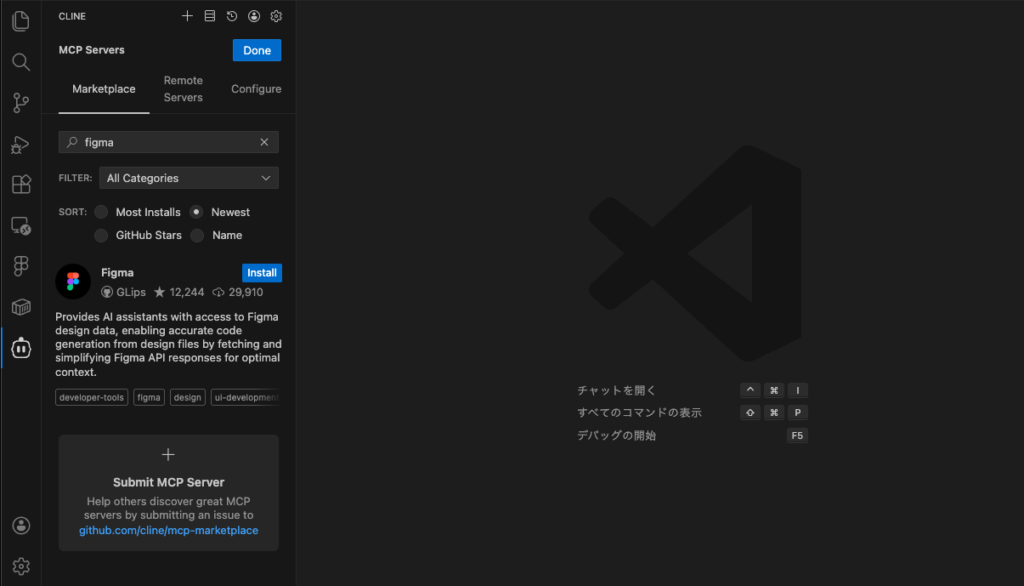This screenshot has height=586, width=1024.
Task: Install the Figma MCP server
Action: tap(262, 273)
